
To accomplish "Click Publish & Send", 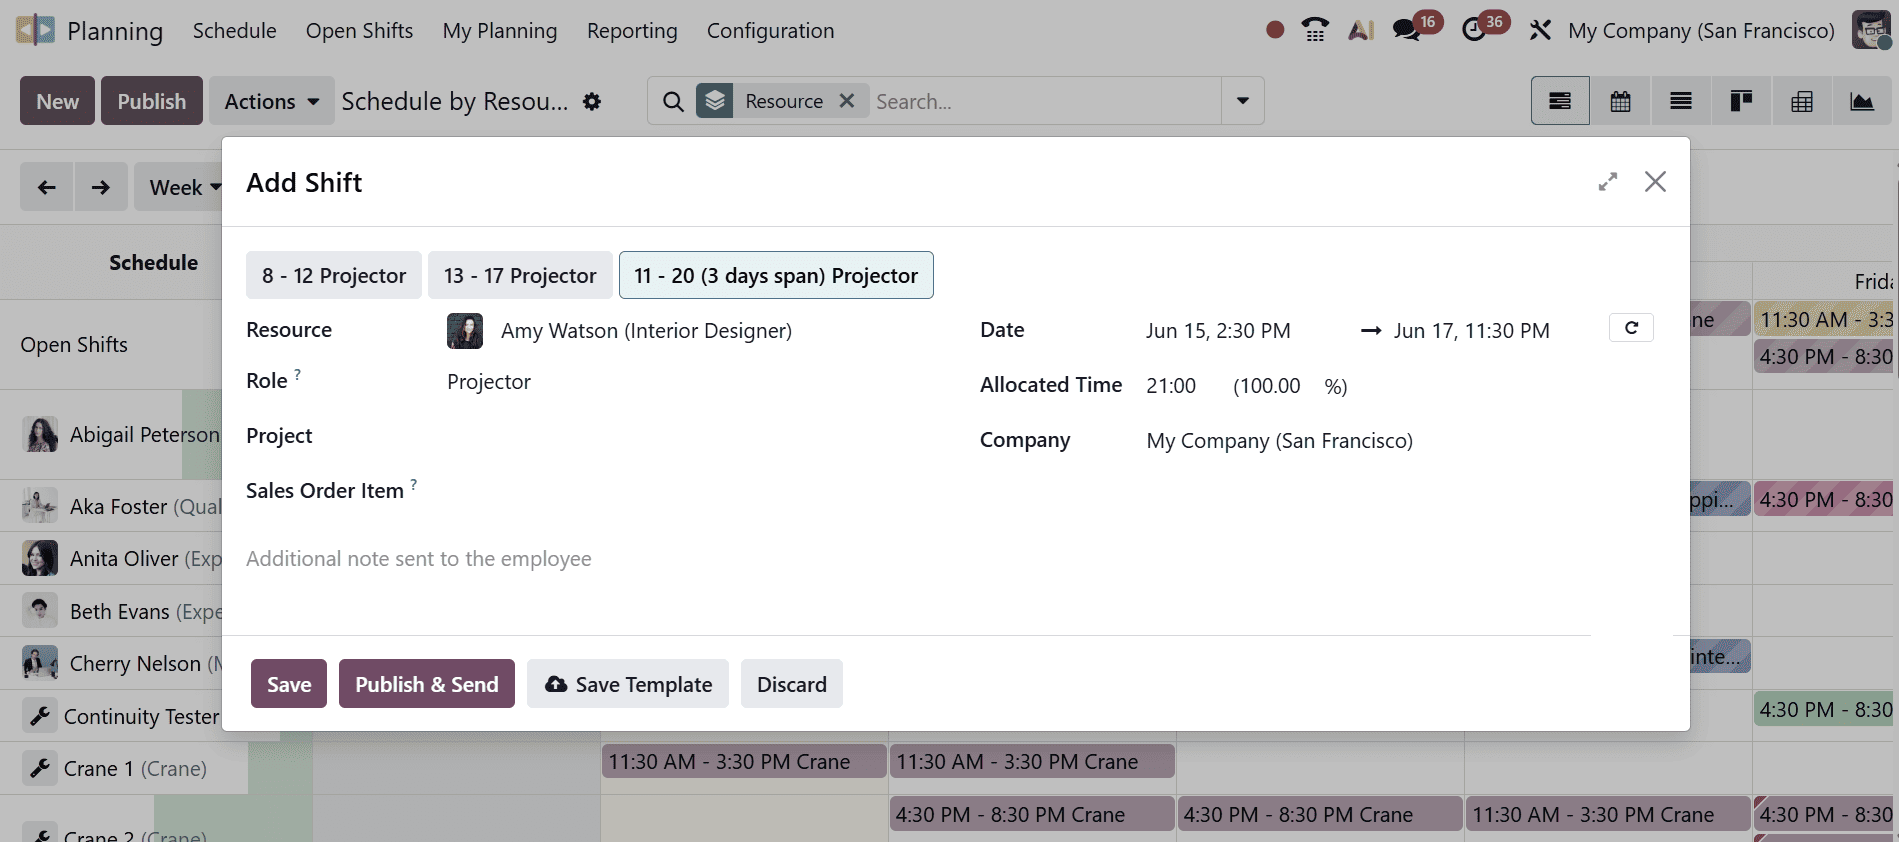I will click(x=427, y=684).
